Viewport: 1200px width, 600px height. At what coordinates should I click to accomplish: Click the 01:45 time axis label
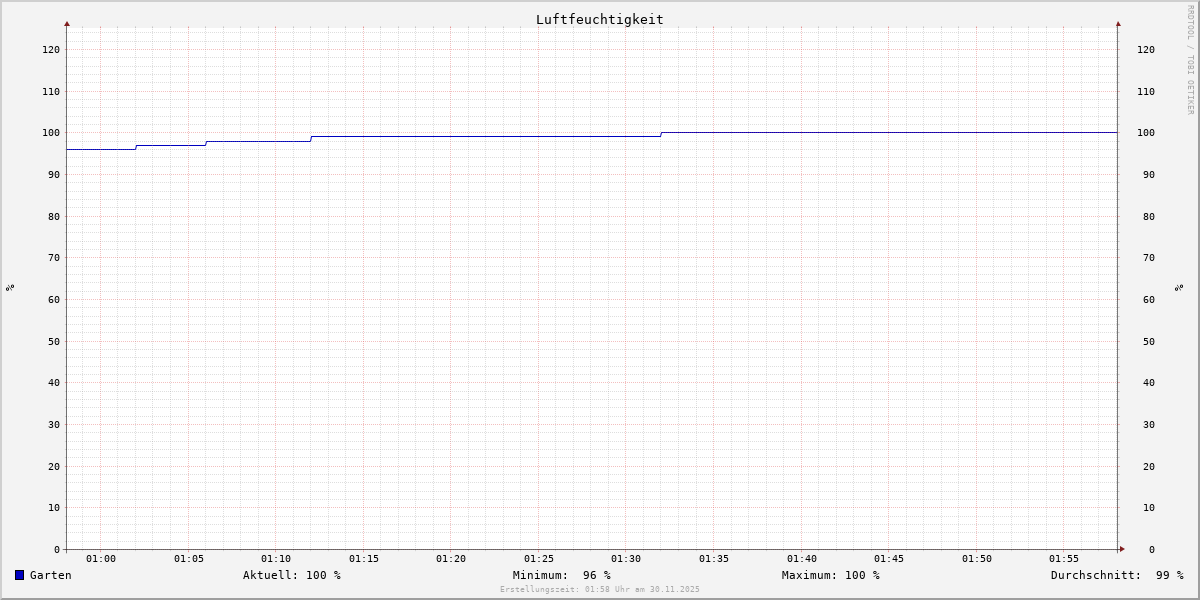click(x=889, y=559)
